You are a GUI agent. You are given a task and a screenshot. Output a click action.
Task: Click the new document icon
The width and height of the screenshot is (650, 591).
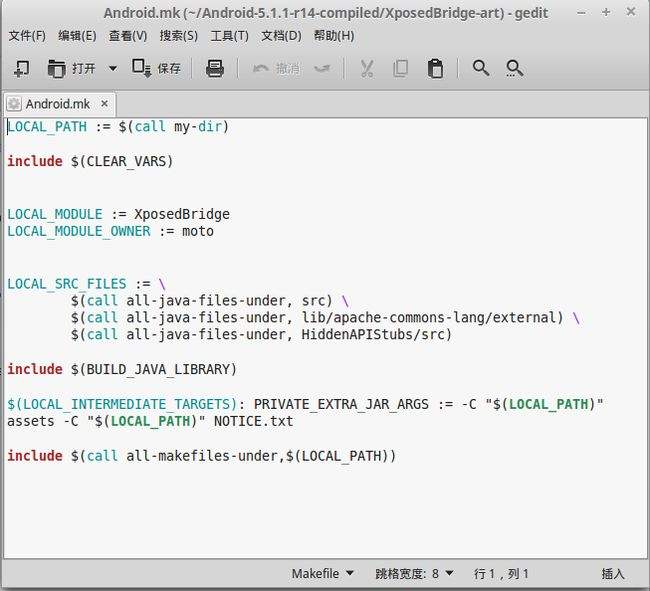coord(22,68)
